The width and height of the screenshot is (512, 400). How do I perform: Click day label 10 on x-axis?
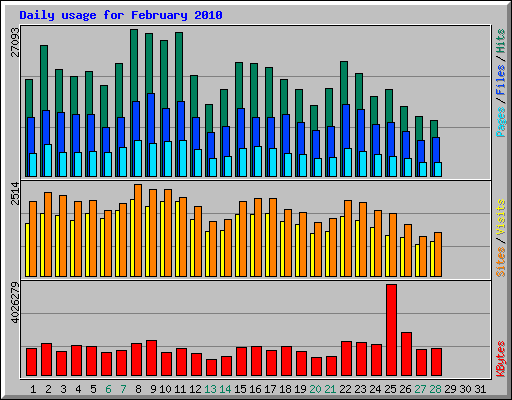(x=165, y=389)
